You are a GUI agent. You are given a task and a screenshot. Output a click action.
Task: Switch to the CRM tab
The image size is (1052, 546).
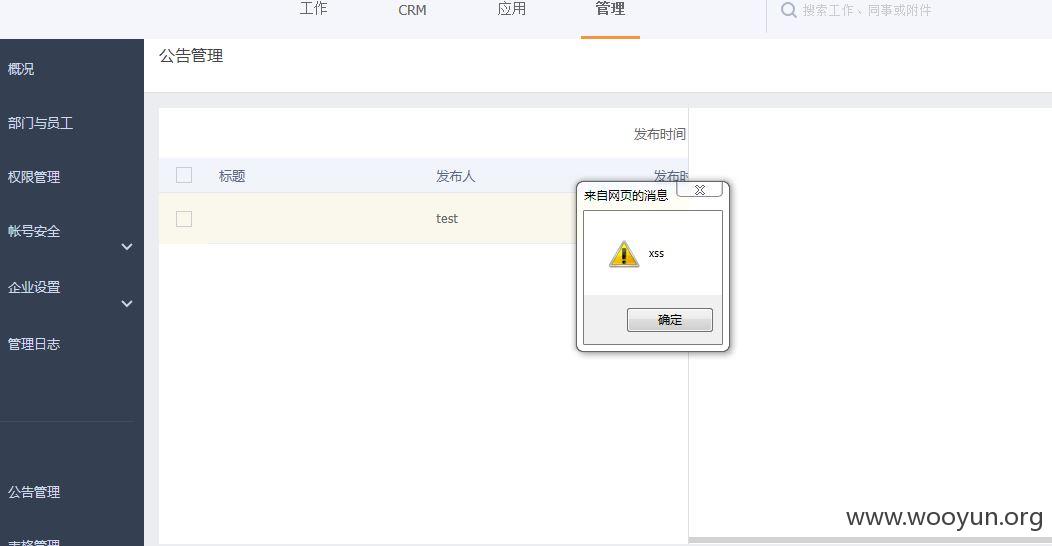tap(412, 10)
